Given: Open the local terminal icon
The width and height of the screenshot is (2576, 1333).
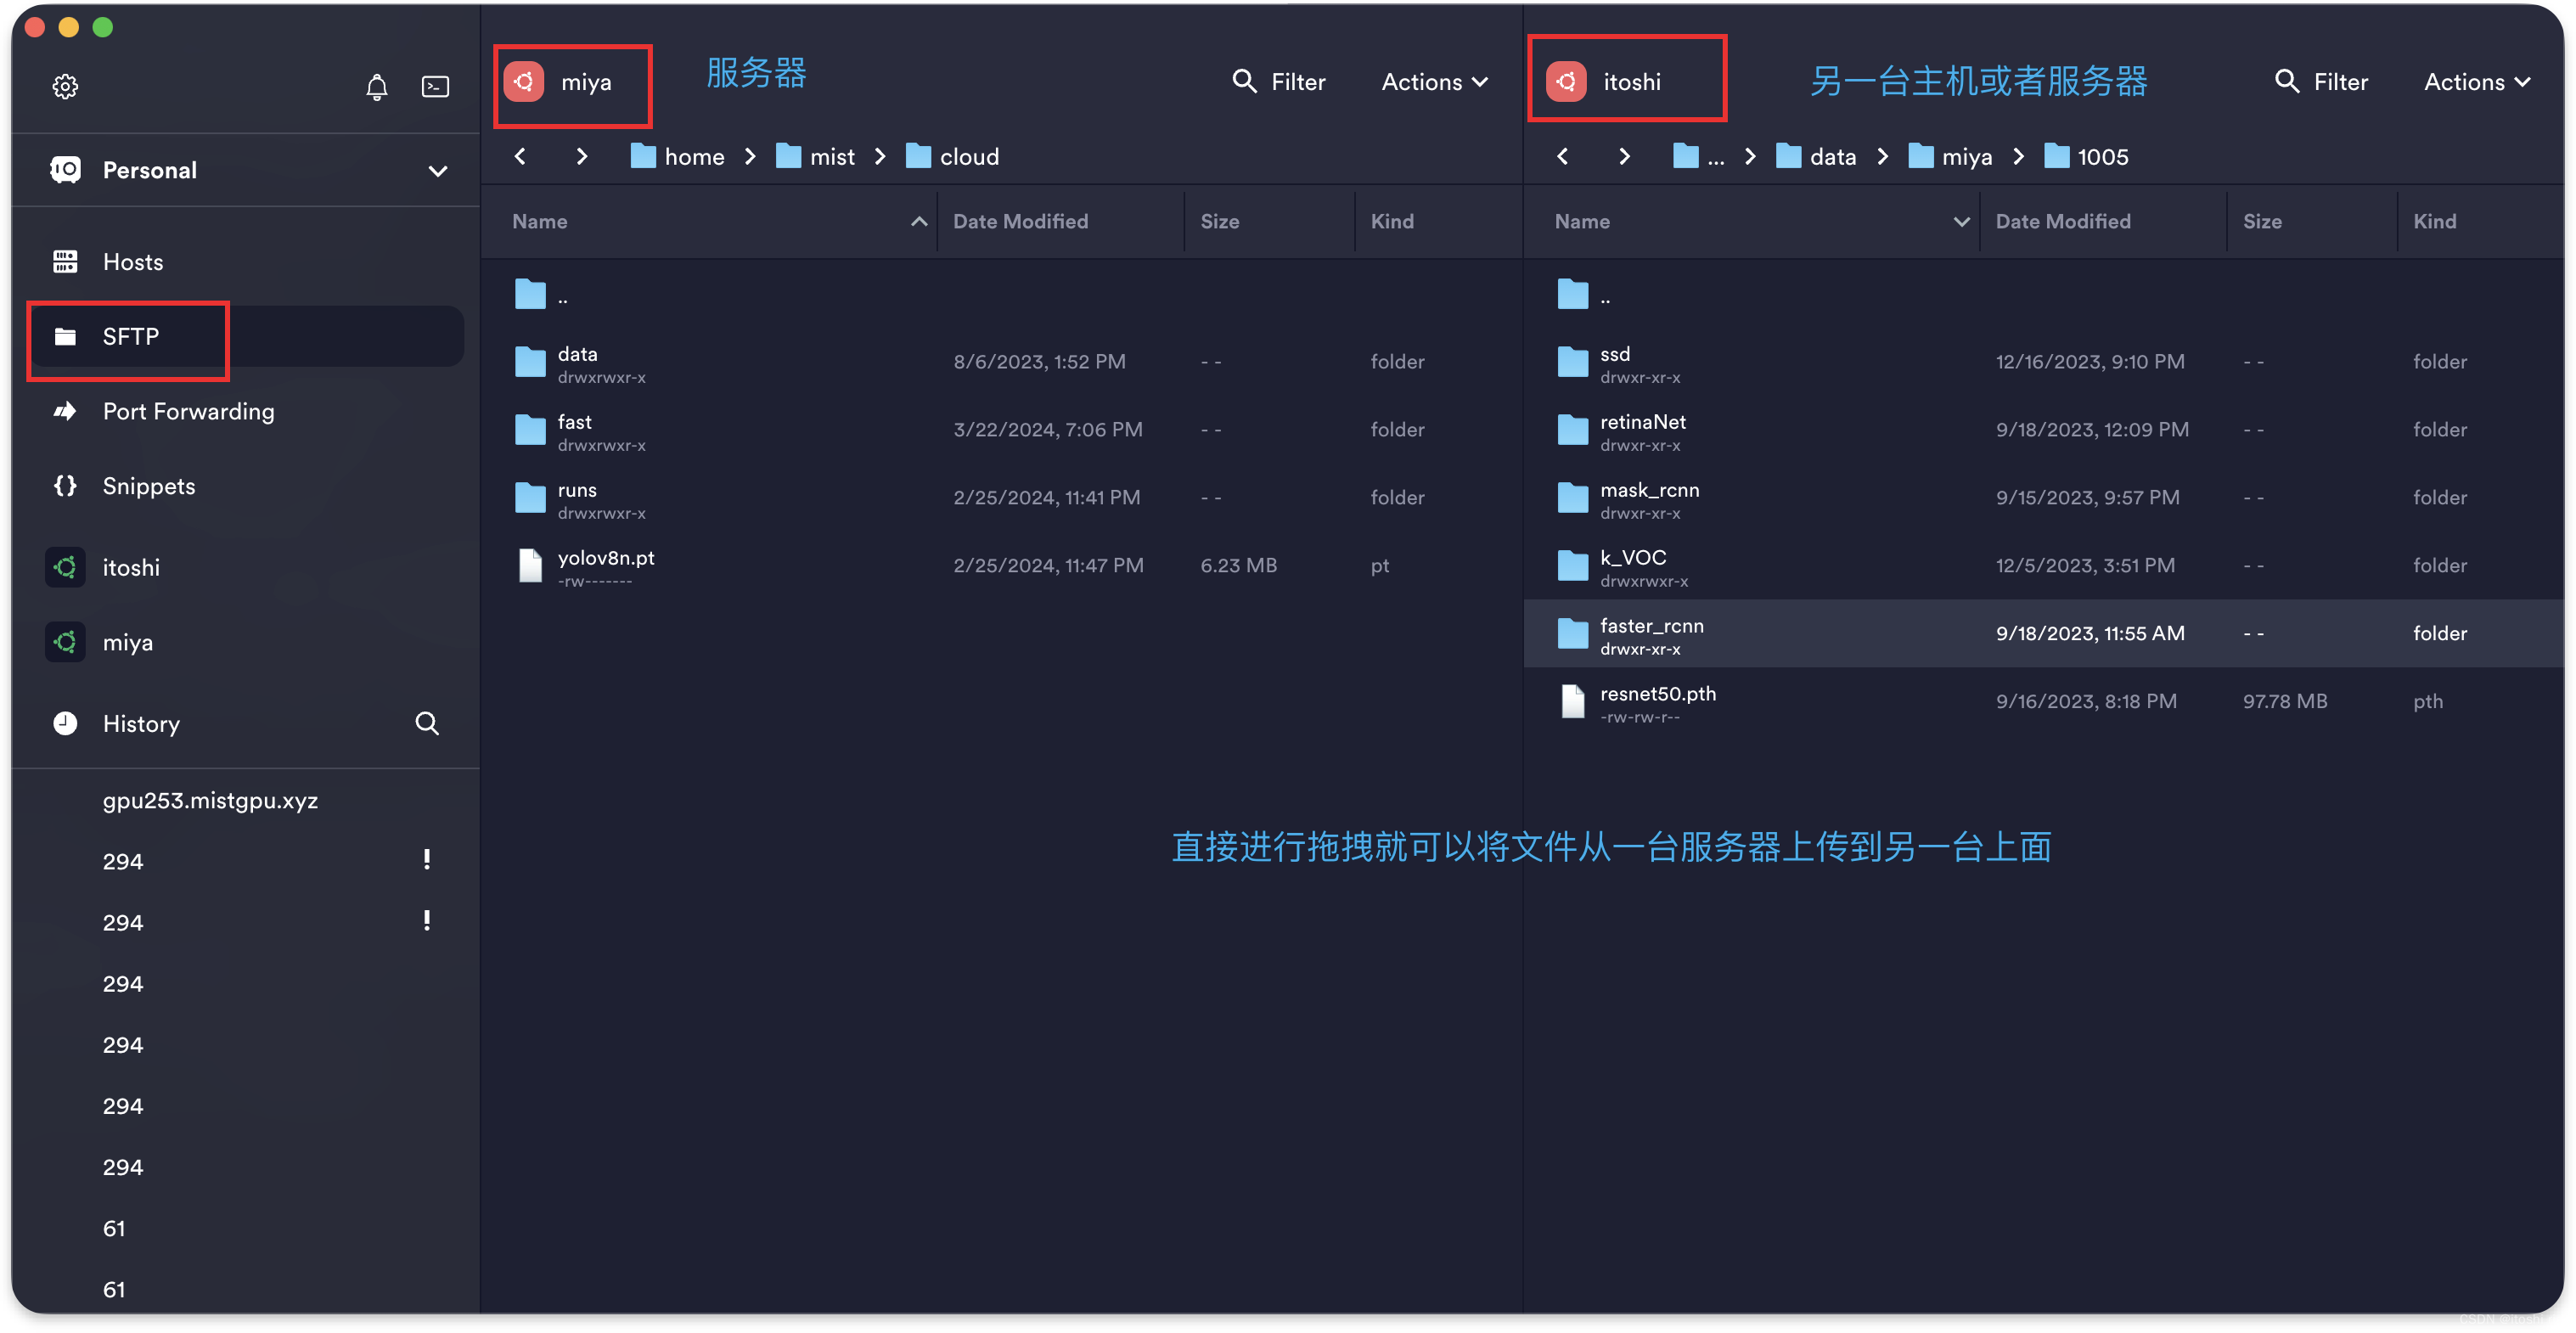Looking at the screenshot, I should (435, 87).
